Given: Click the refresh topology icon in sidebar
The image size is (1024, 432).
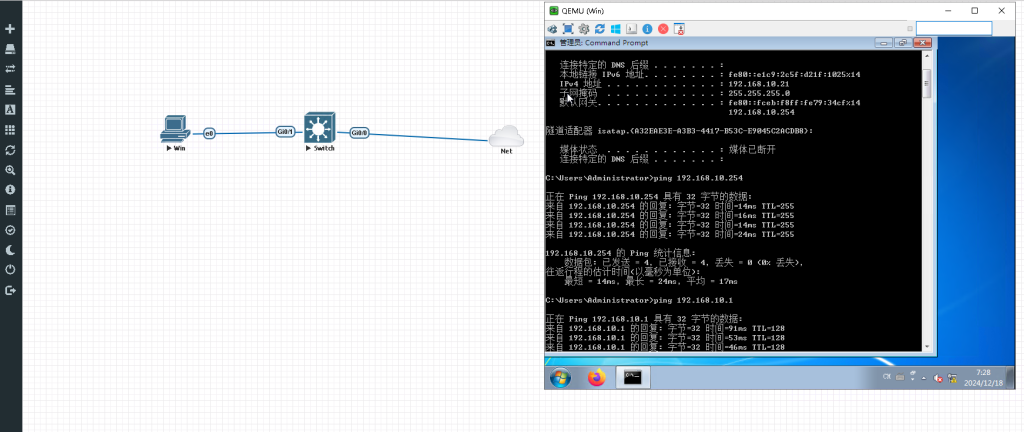Looking at the screenshot, I should pyautogui.click(x=10, y=150).
